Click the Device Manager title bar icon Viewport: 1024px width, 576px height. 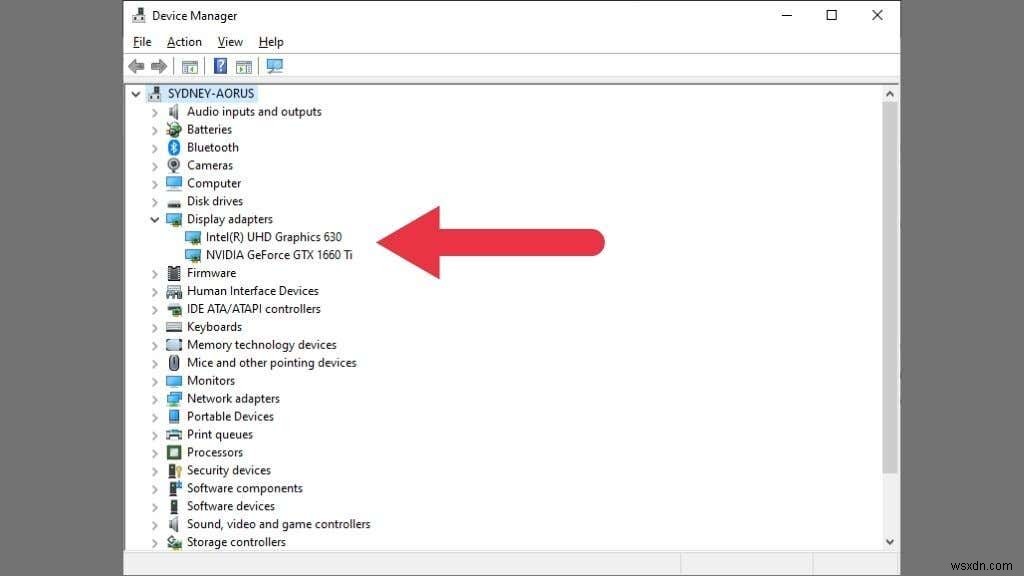pyautogui.click(x=138, y=15)
